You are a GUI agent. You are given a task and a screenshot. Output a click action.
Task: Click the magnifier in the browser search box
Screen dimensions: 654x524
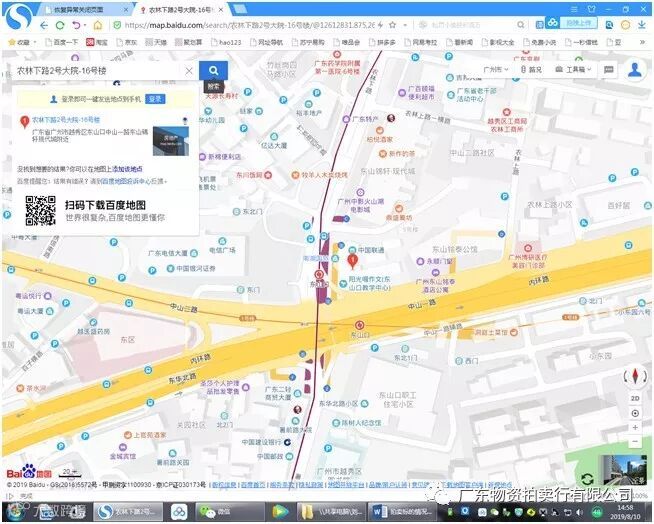[x=521, y=25]
